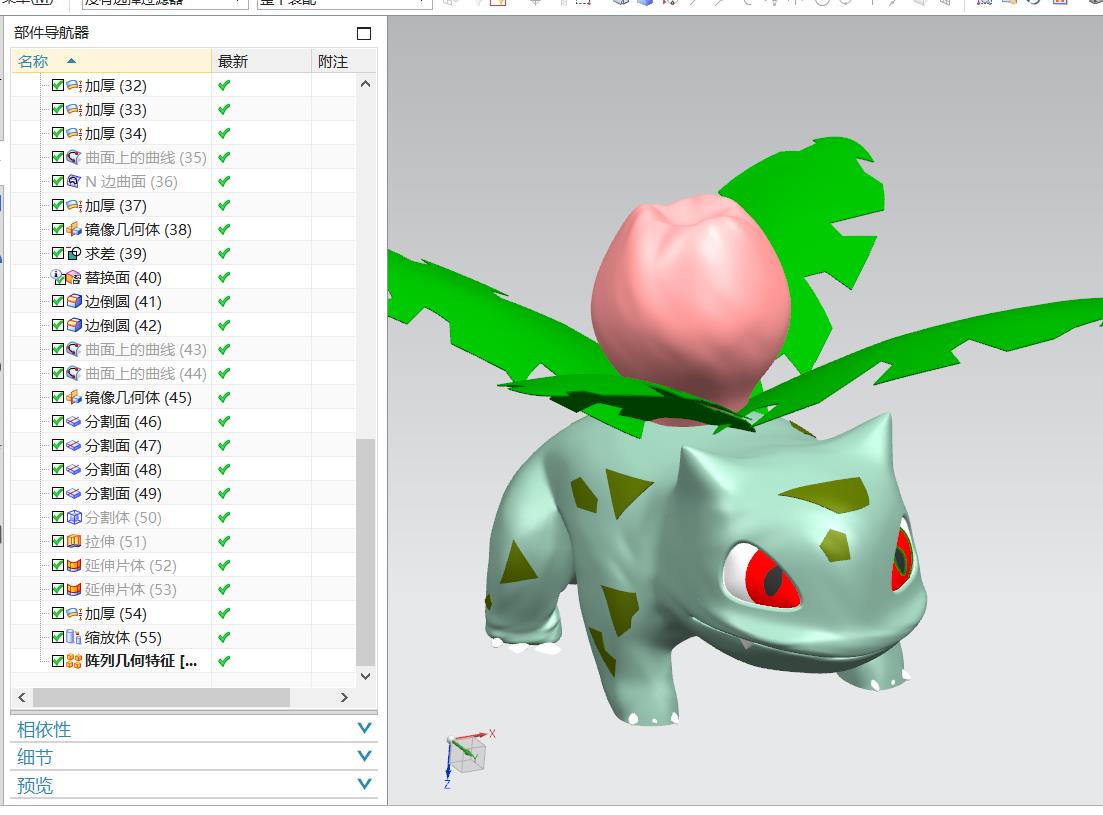The height and width of the screenshot is (815, 1103).
Task: Sort by the 名称 column header
Action: point(33,61)
